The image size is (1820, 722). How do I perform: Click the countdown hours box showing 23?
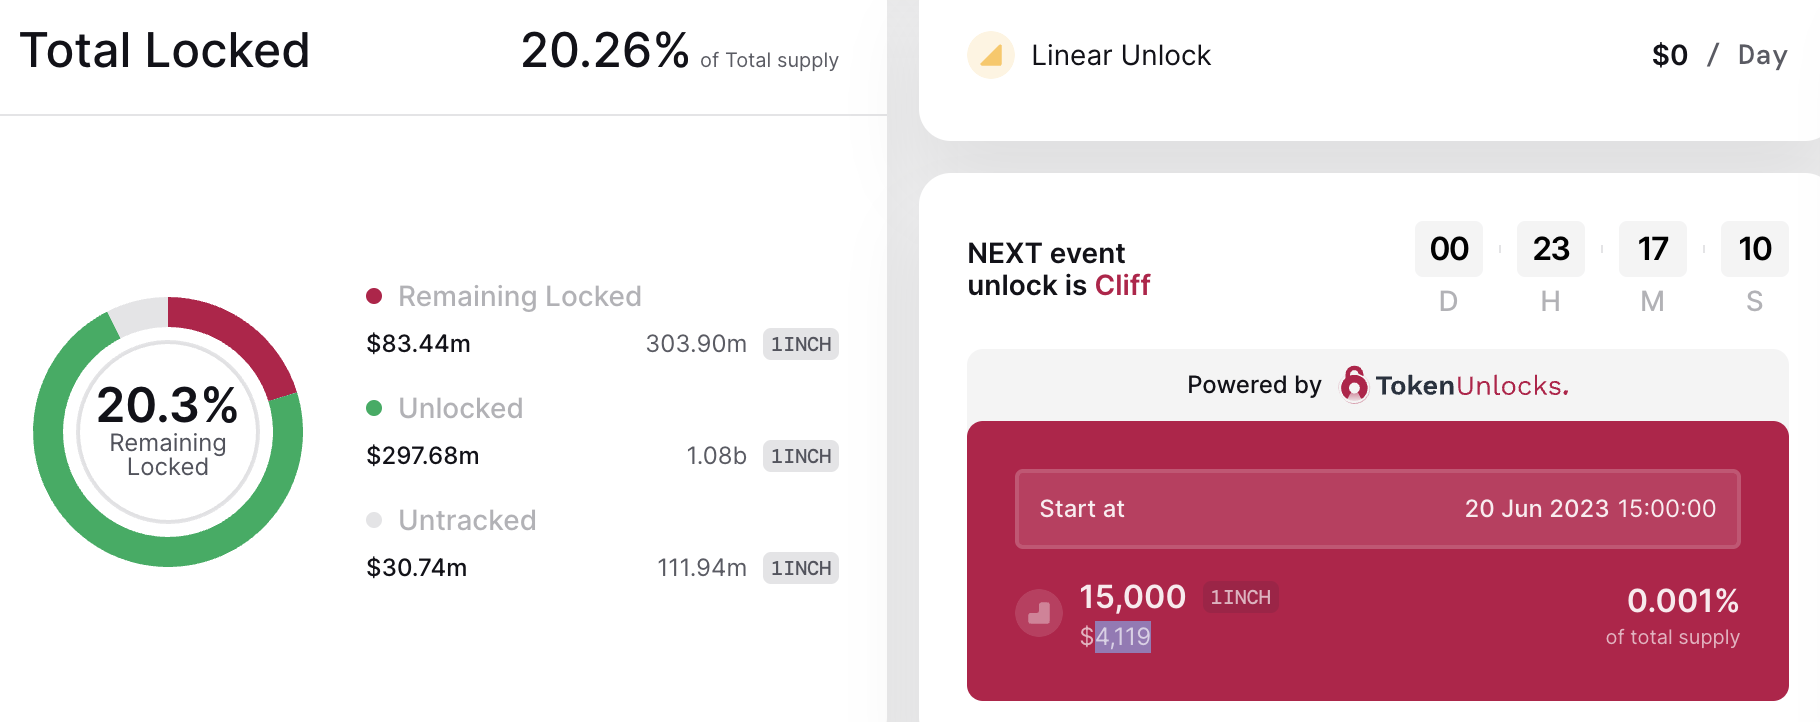(x=1550, y=249)
